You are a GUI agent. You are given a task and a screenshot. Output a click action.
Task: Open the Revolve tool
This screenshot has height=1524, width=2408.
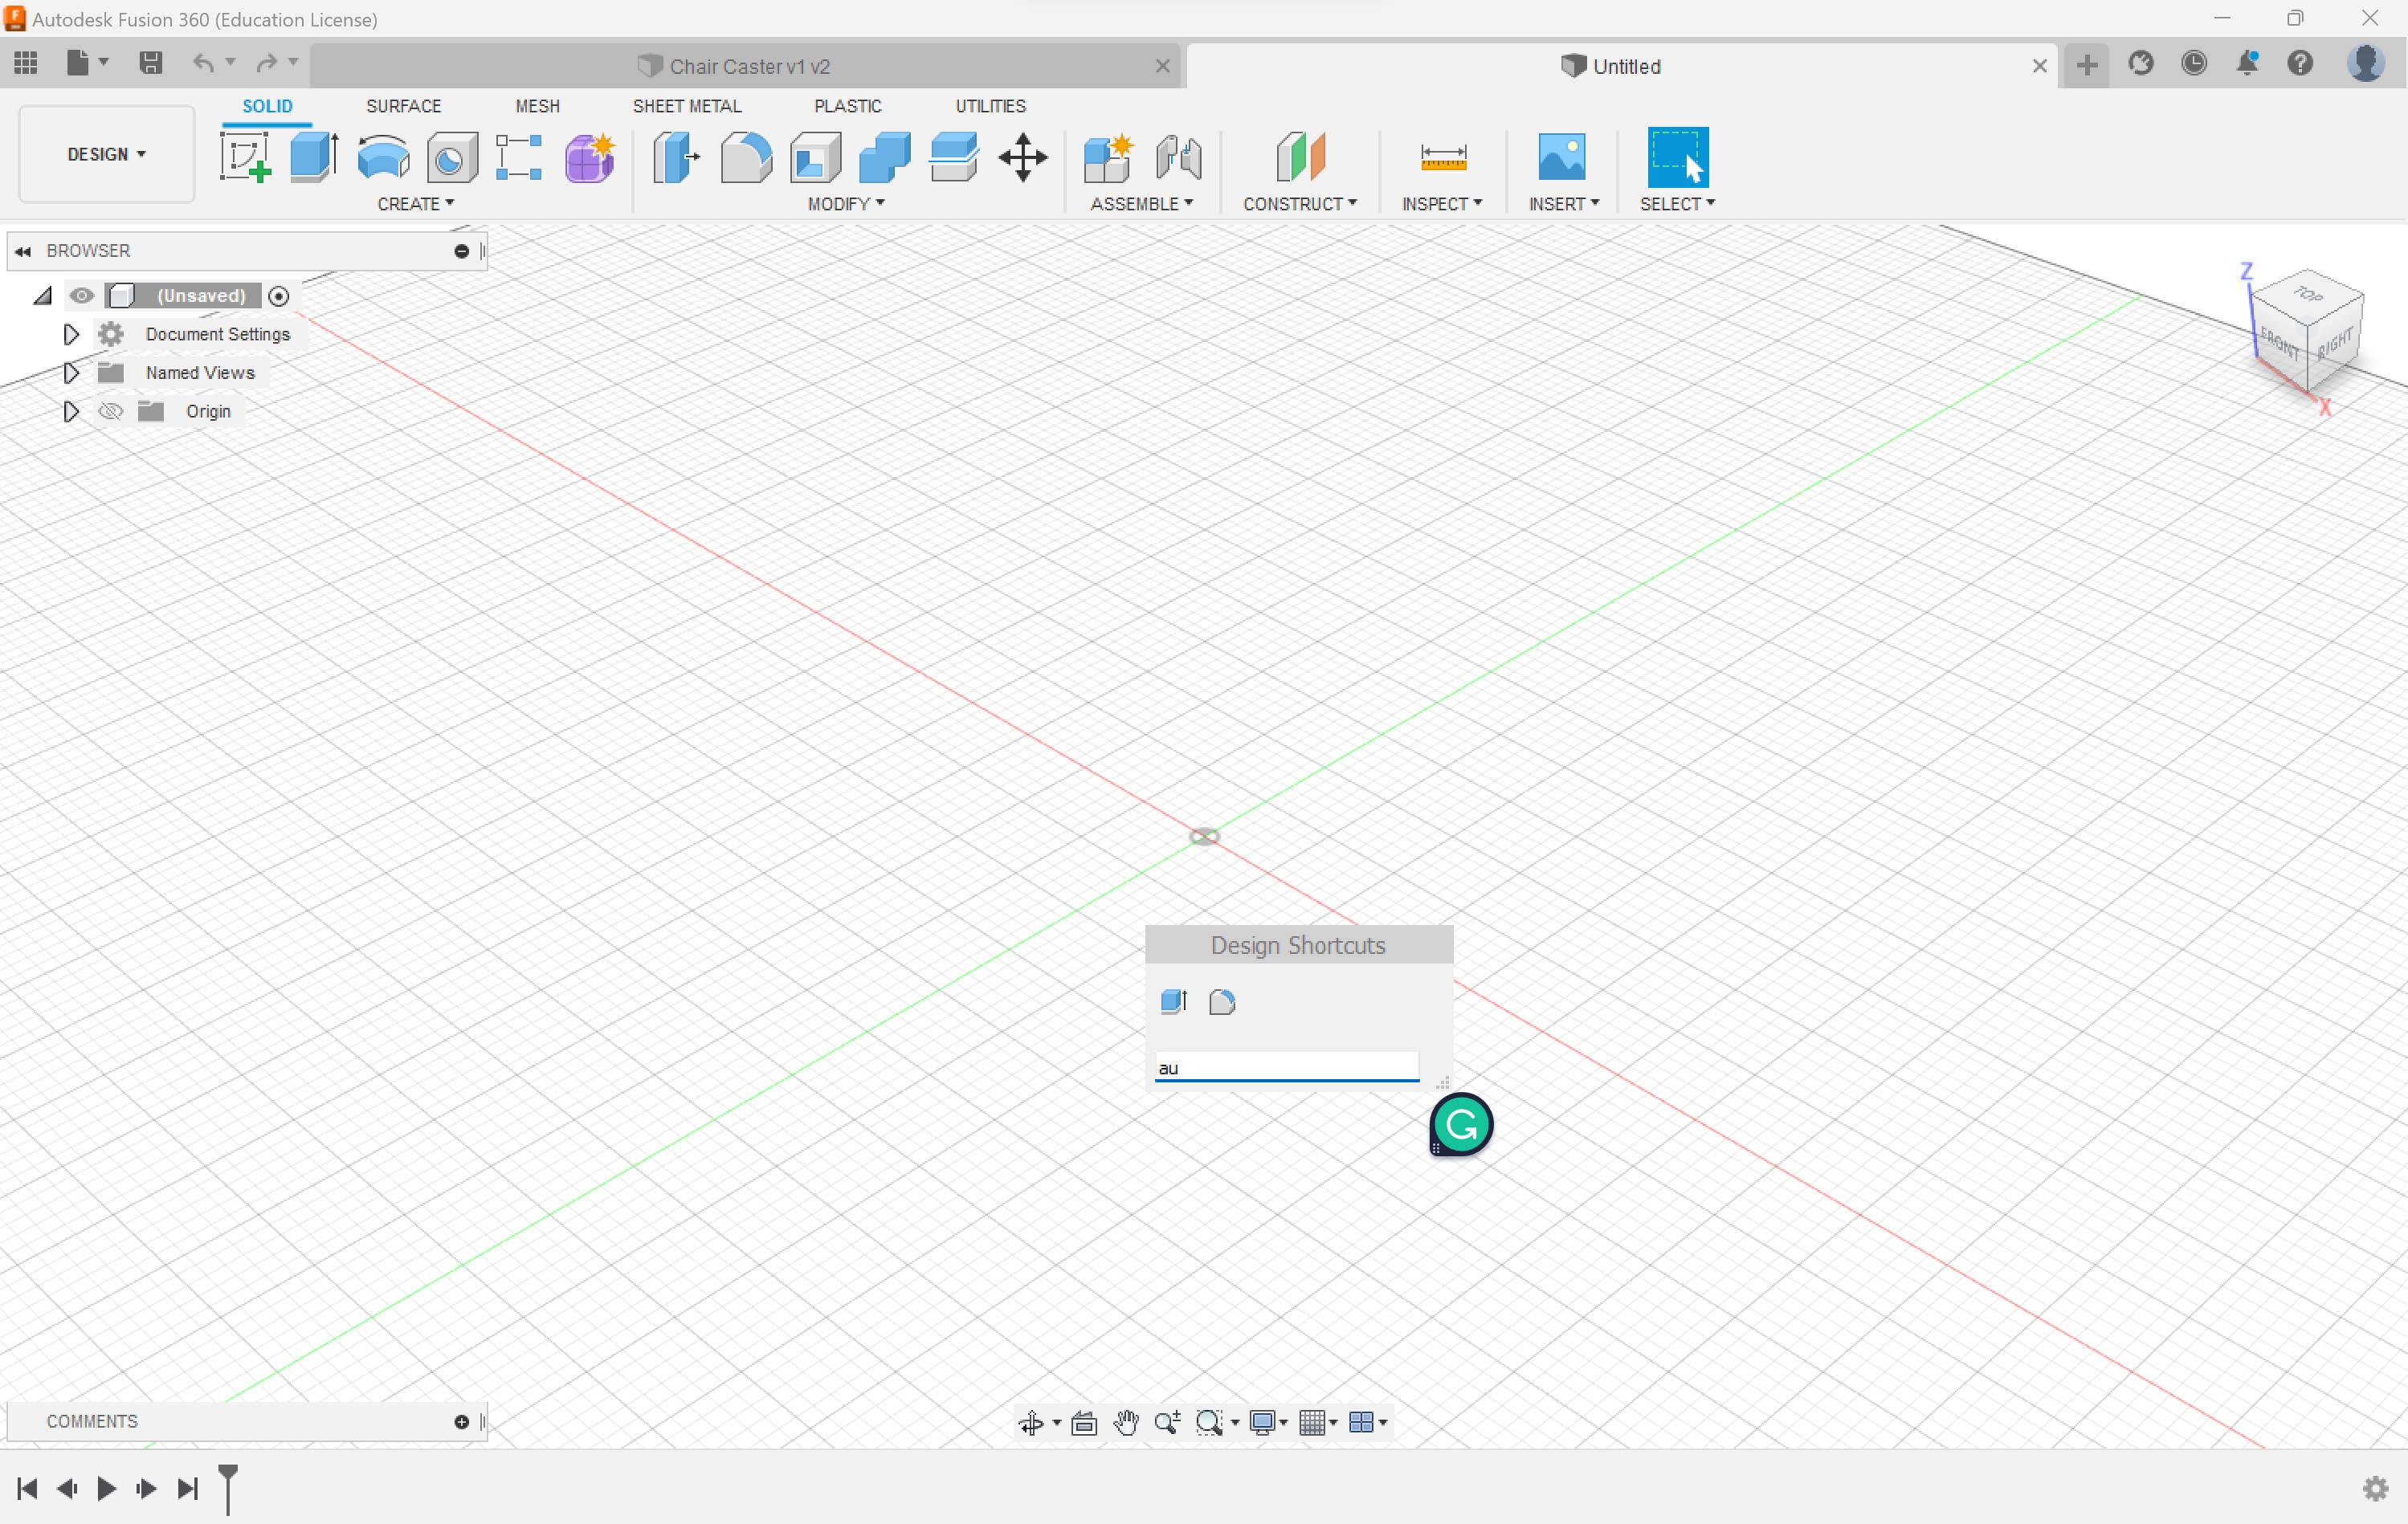383,157
